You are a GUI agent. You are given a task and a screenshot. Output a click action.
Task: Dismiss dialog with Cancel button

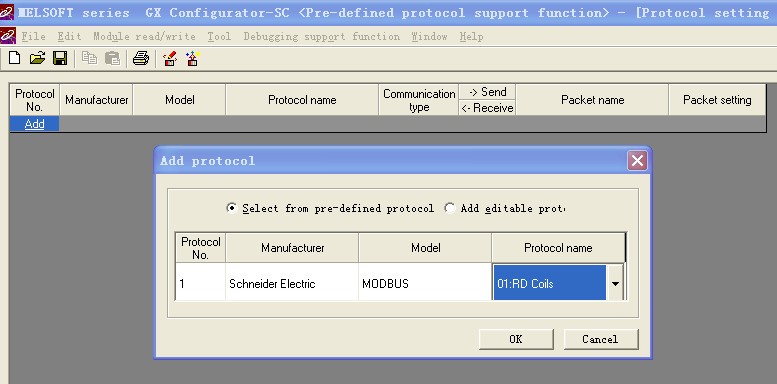coord(601,339)
